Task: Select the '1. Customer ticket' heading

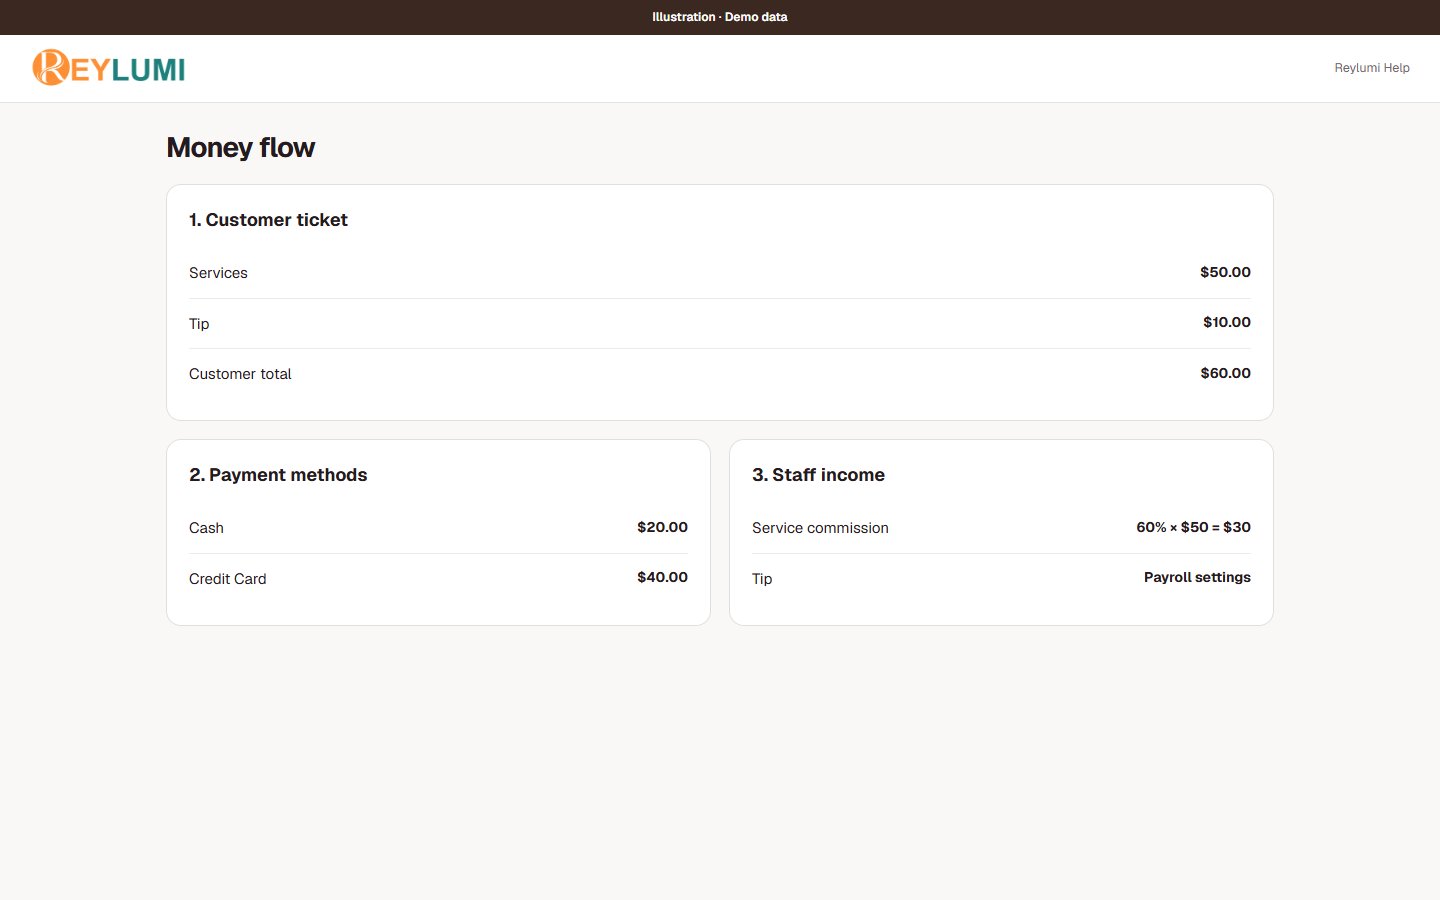Action: tap(268, 220)
